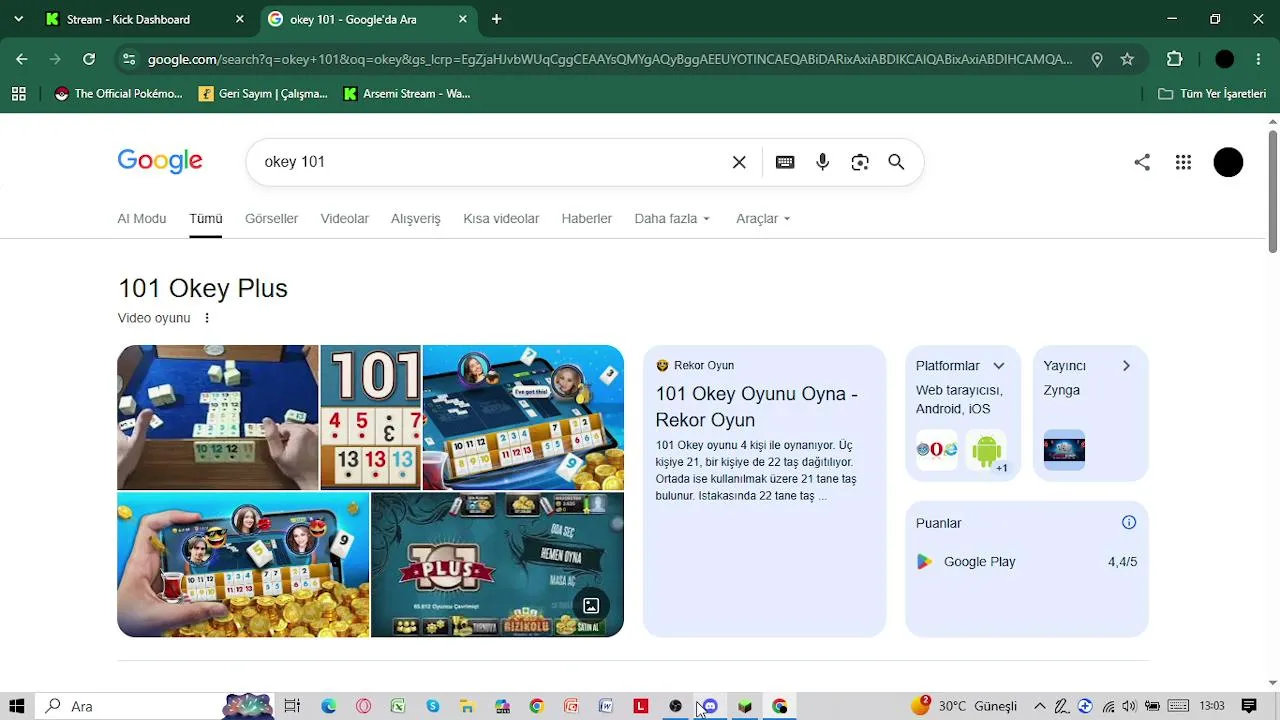Viewport: 1280px width, 720px height.
Task: Open the image gallery icon on thumbnails
Action: (591, 605)
